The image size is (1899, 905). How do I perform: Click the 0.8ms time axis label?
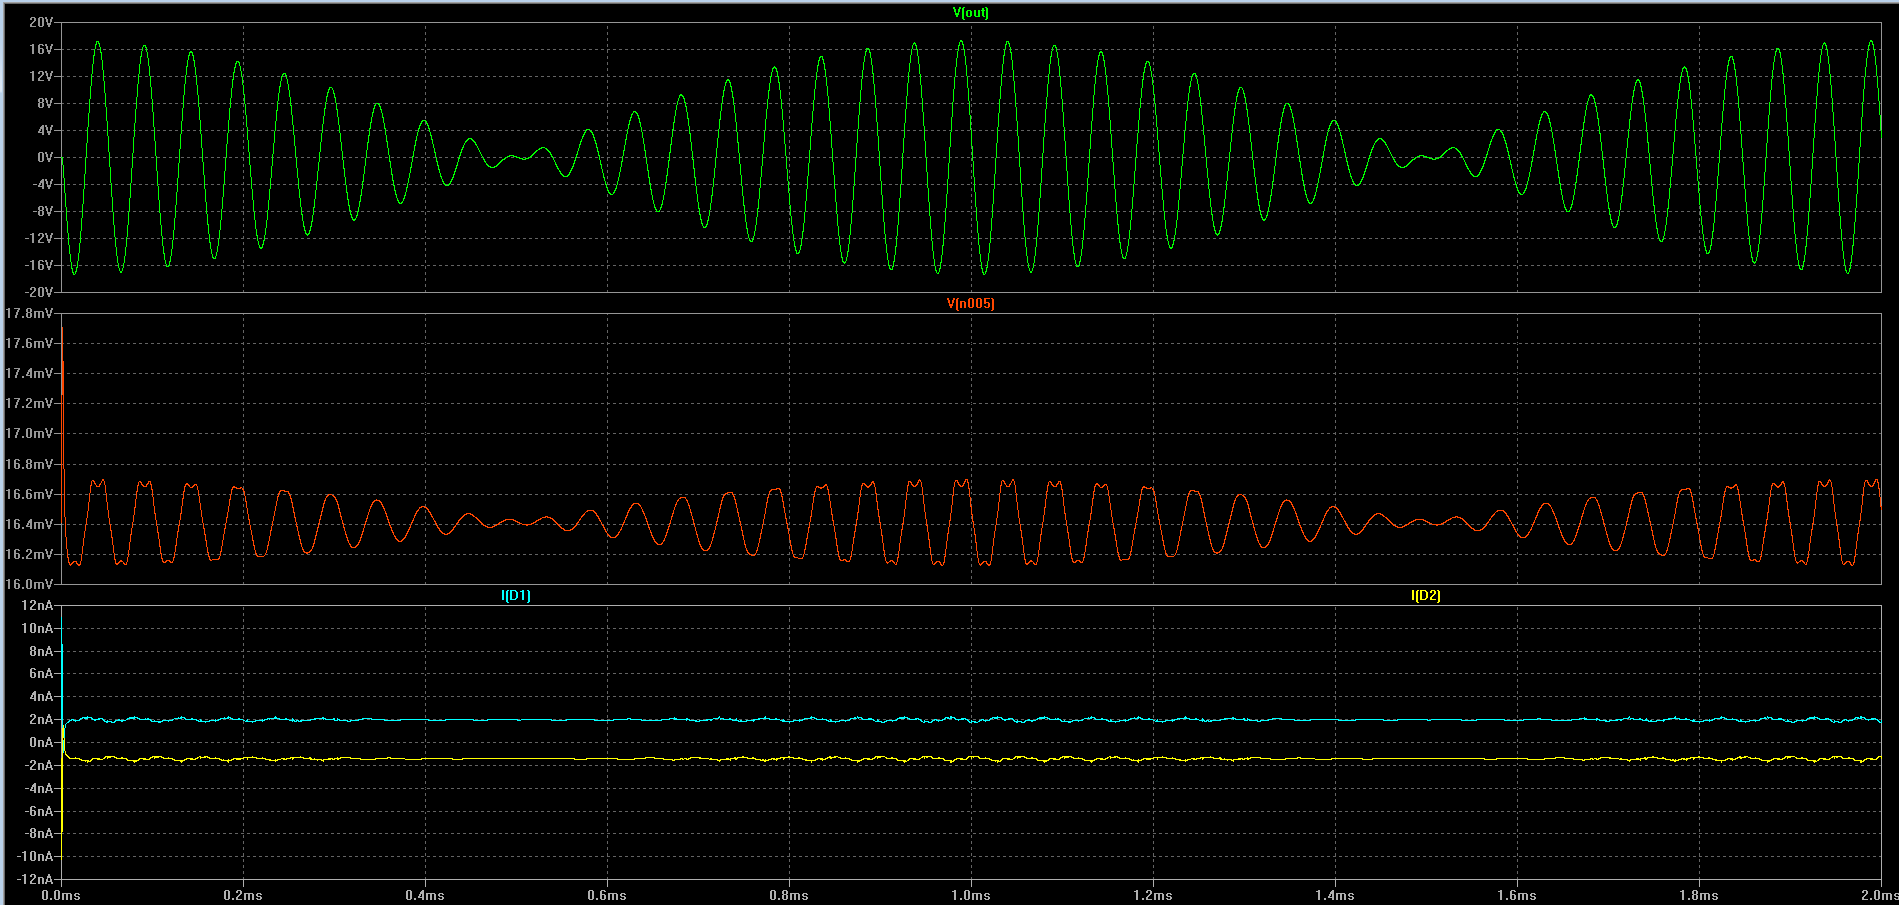789,895
